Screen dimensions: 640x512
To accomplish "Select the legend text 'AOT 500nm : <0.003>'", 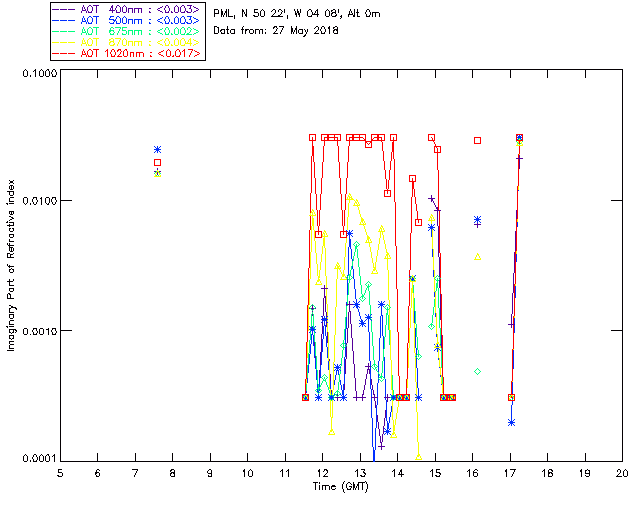I will click(140, 20).
